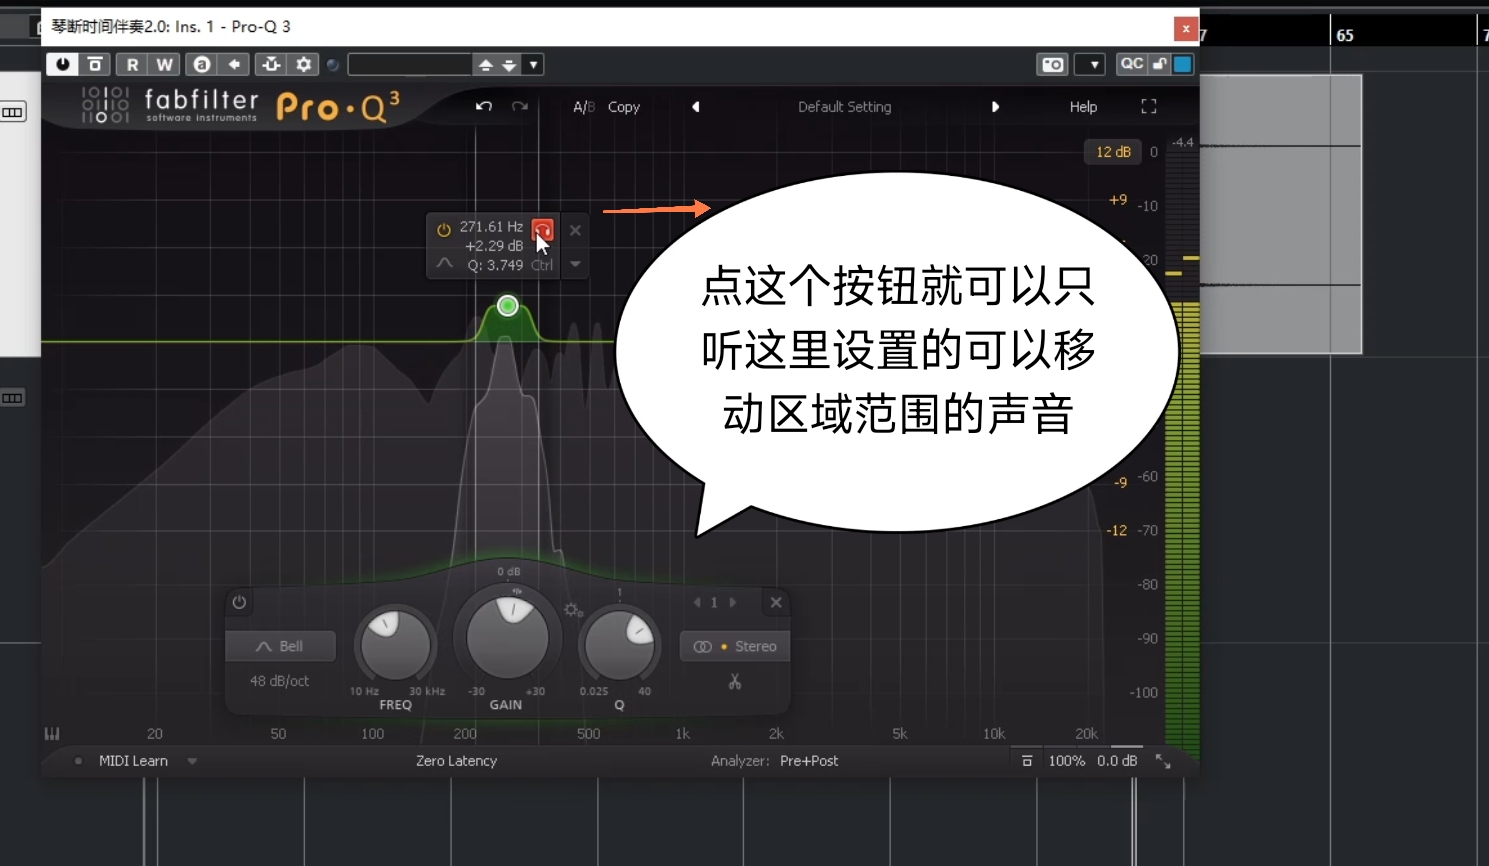The height and width of the screenshot is (866, 1489).
Task: Open the 48 dB/oct slope selector
Action: 279,681
